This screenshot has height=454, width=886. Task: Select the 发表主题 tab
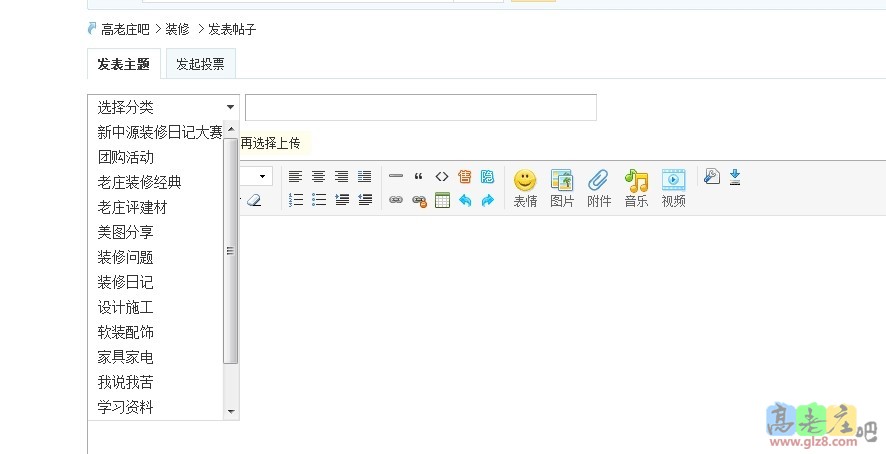pyautogui.click(x=124, y=64)
